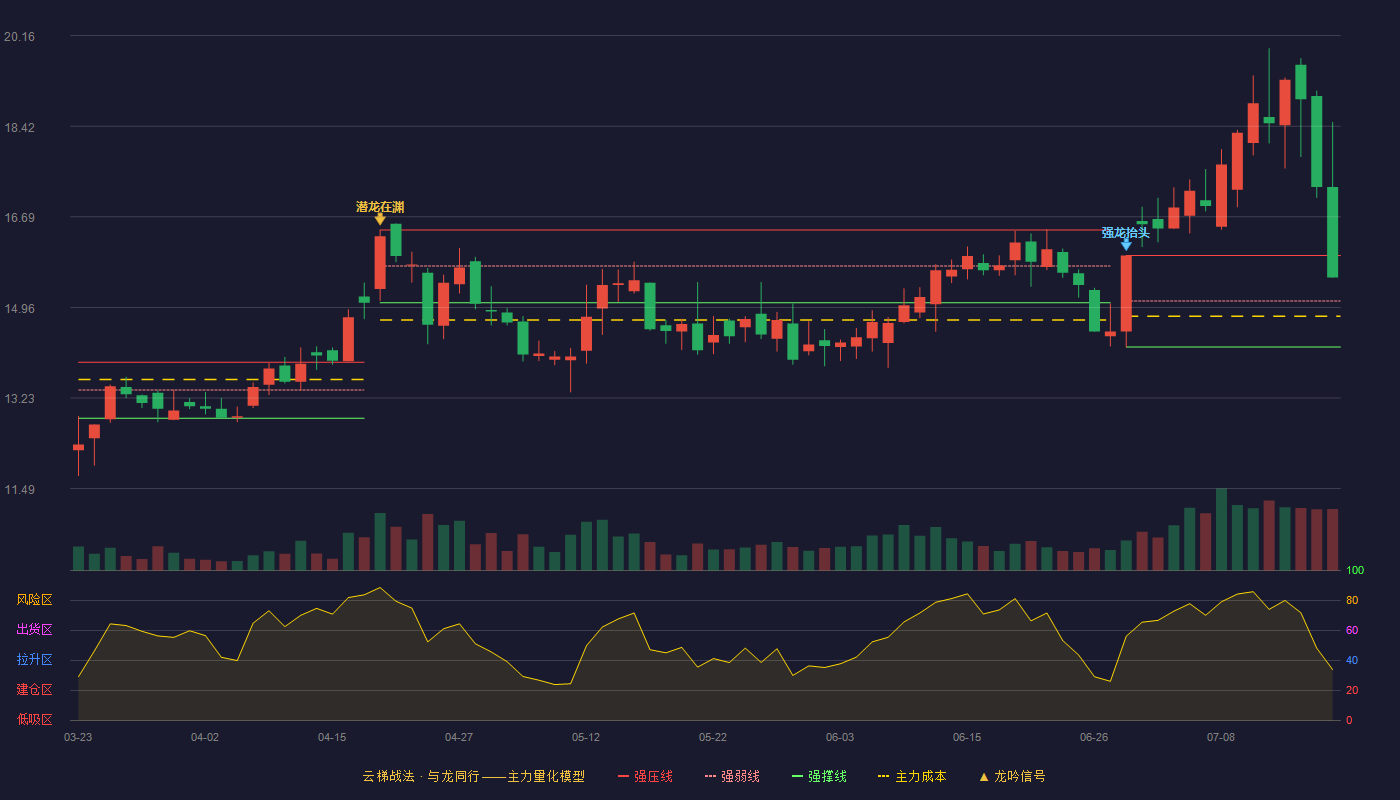
Task: Click the green 100 indicator scale label
Action: point(1355,571)
